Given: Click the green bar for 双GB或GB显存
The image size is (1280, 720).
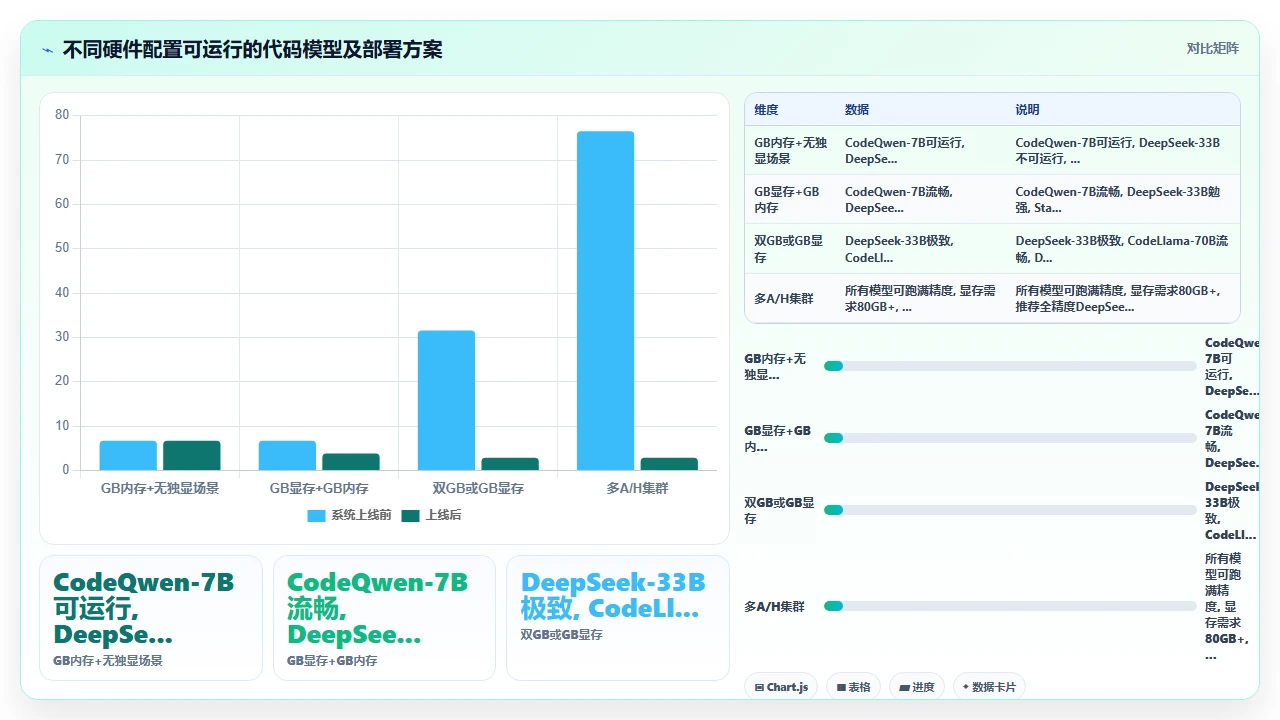Looking at the screenshot, I should coord(510,464).
